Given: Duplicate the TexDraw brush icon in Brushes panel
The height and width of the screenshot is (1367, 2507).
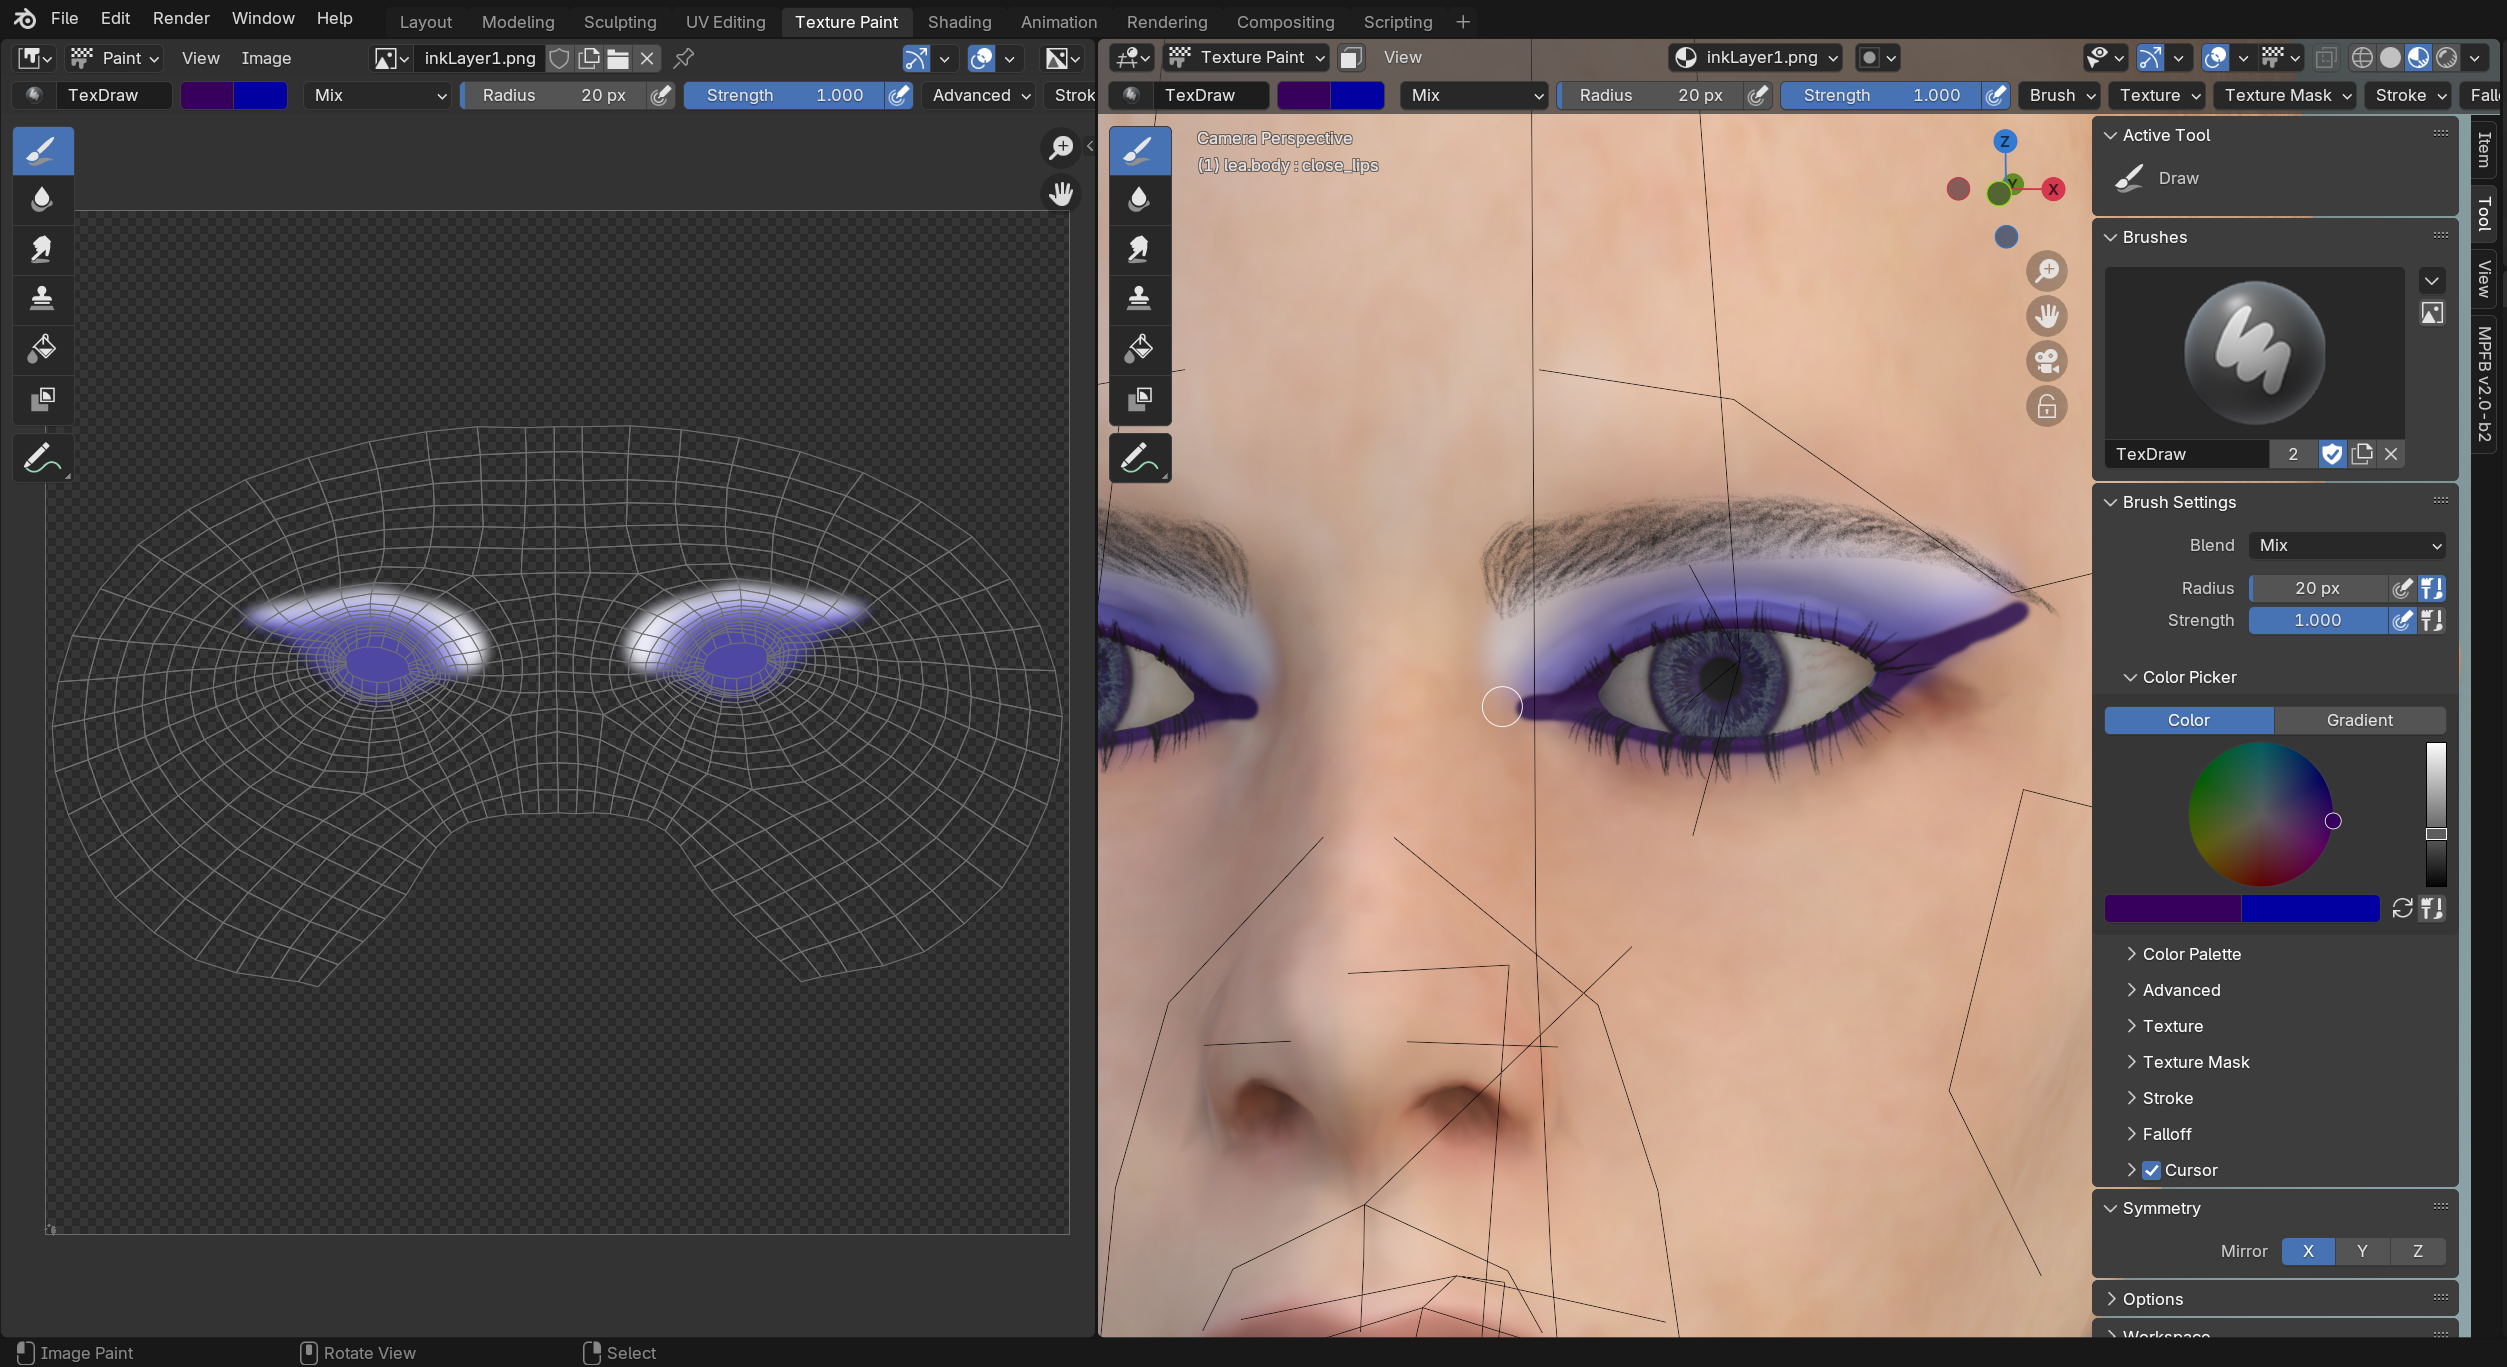Looking at the screenshot, I should click(x=2362, y=454).
